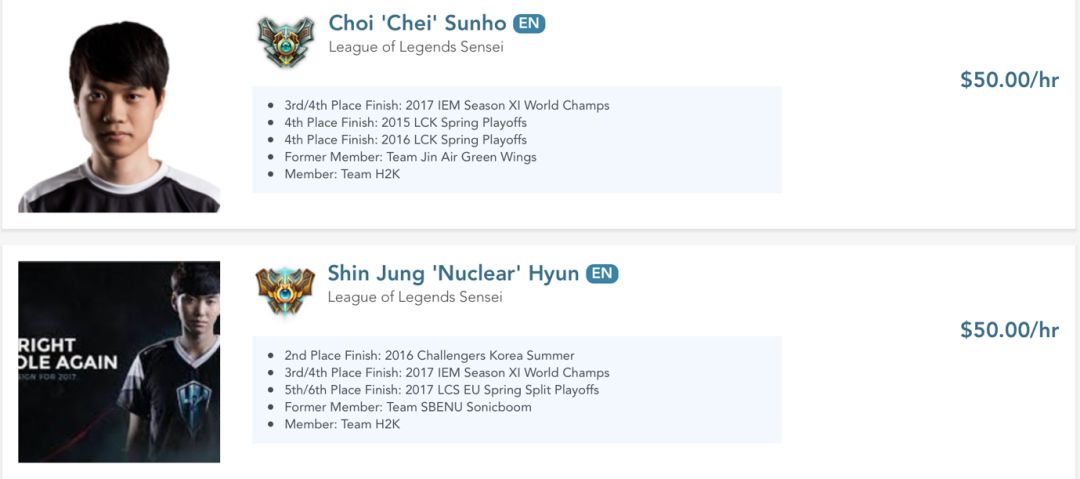This screenshot has height=479, width=1080.
Task: Open Choi 'Chei' Sunho's profile photo
Action: point(119,115)
